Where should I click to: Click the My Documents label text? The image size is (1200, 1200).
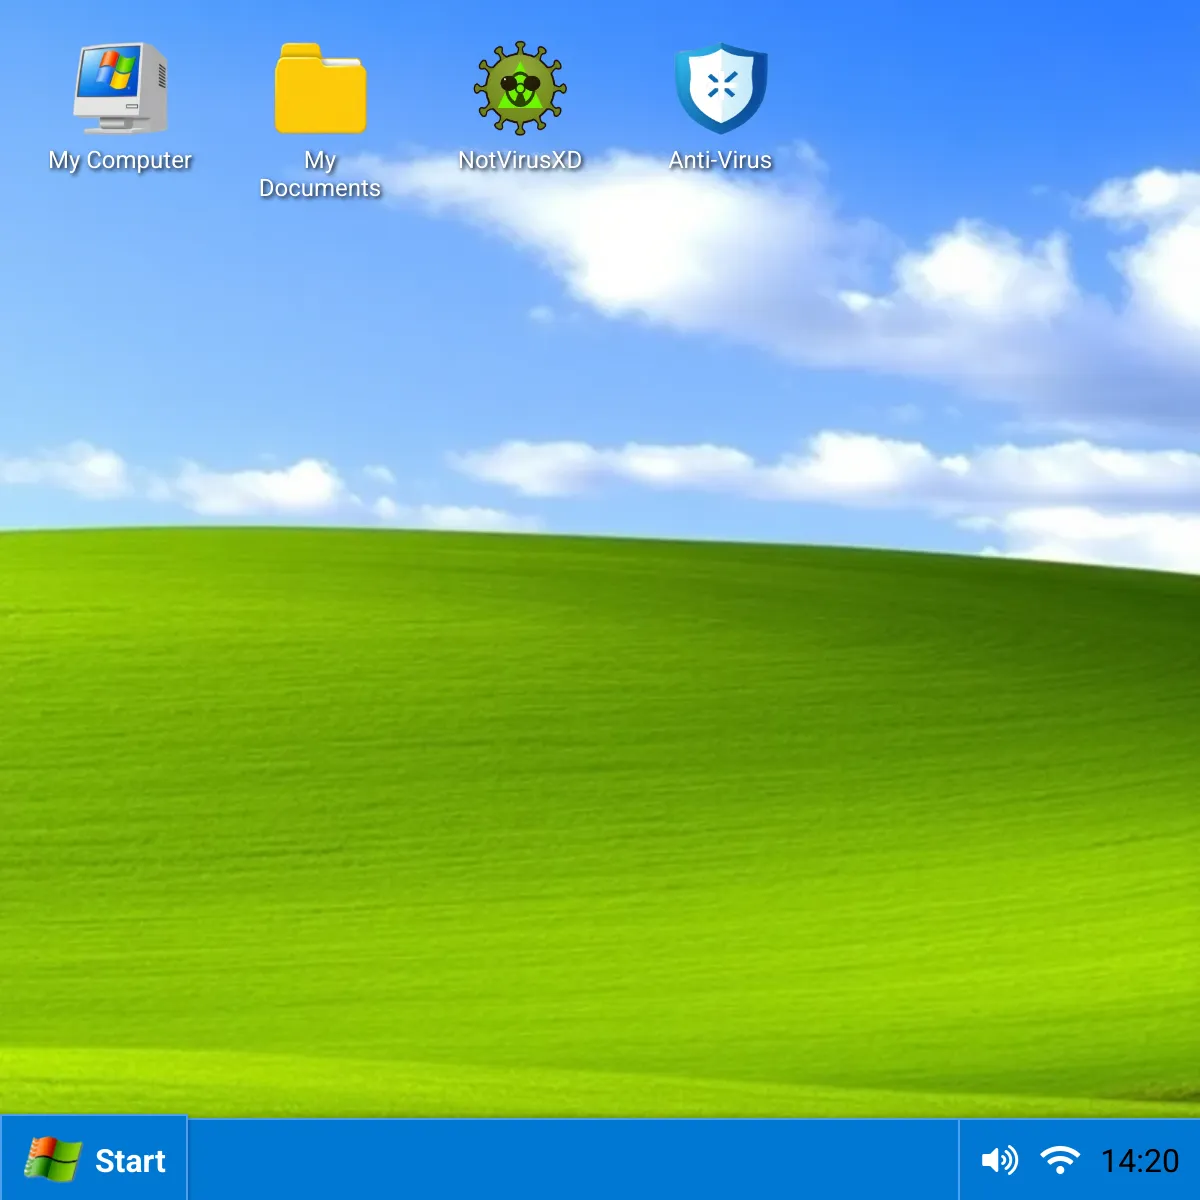(x=320, y=174)
